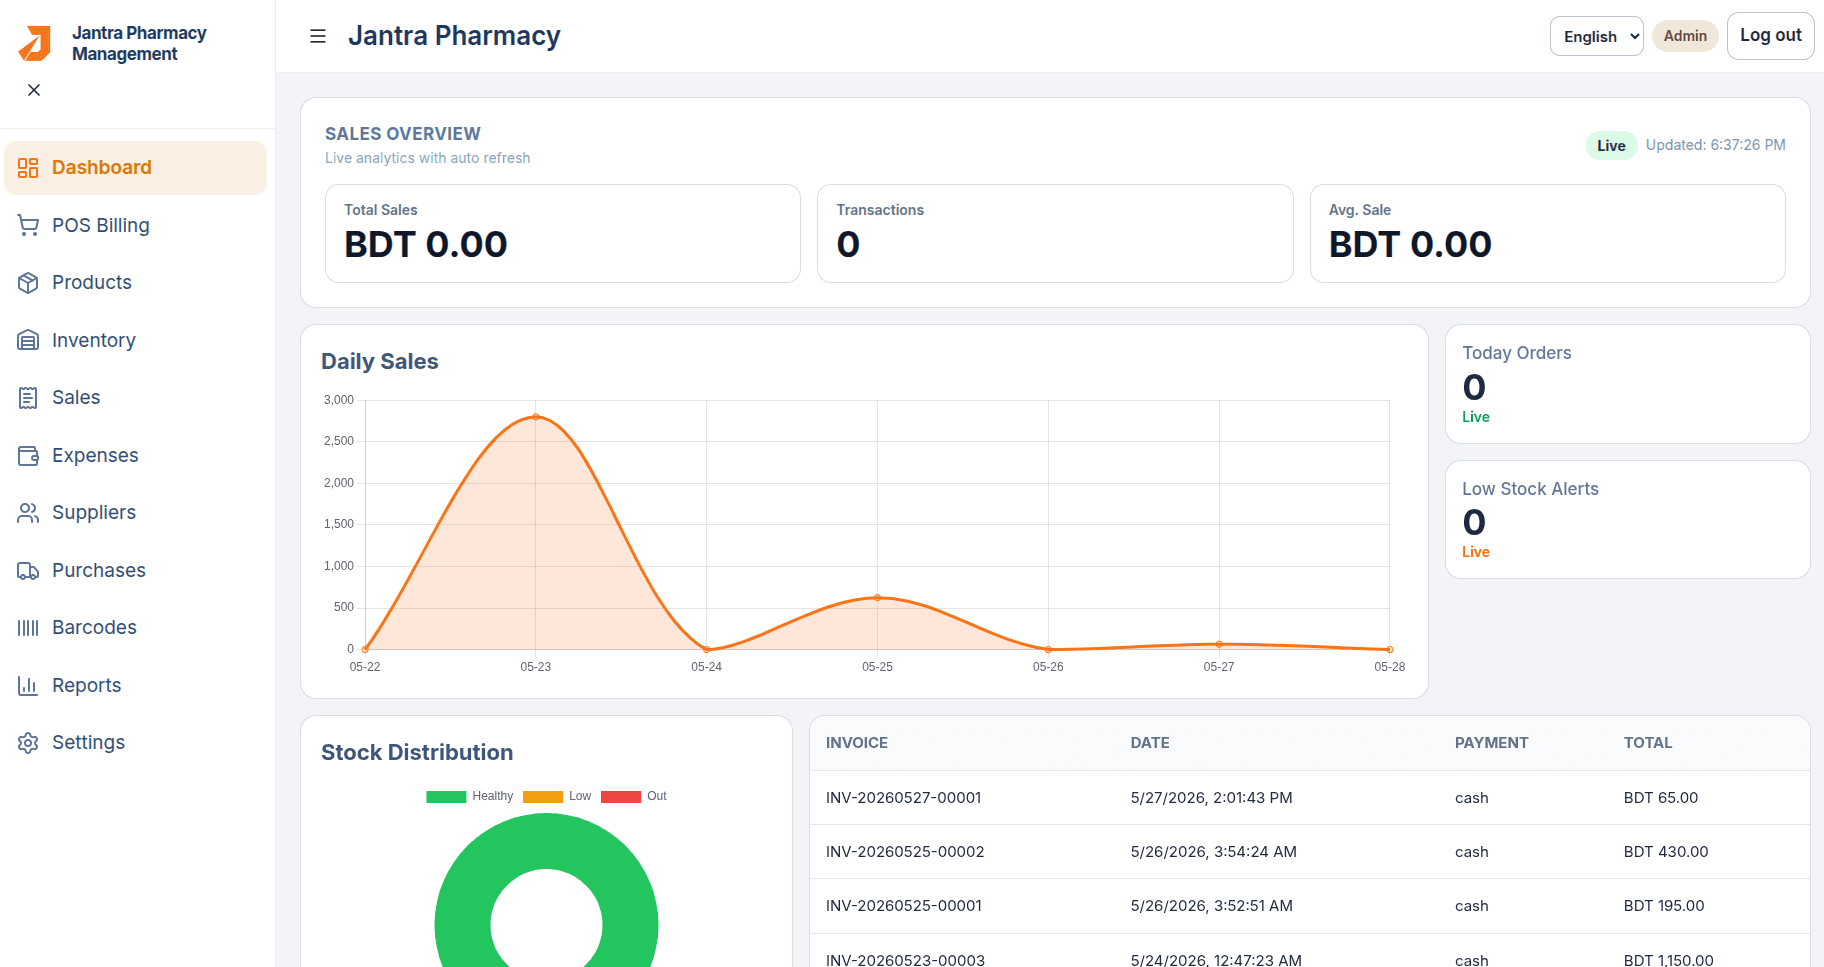Screen dimensions: 1824x967
Task: Select invoice INV-20260527-00001
Action: coord(903,798)
